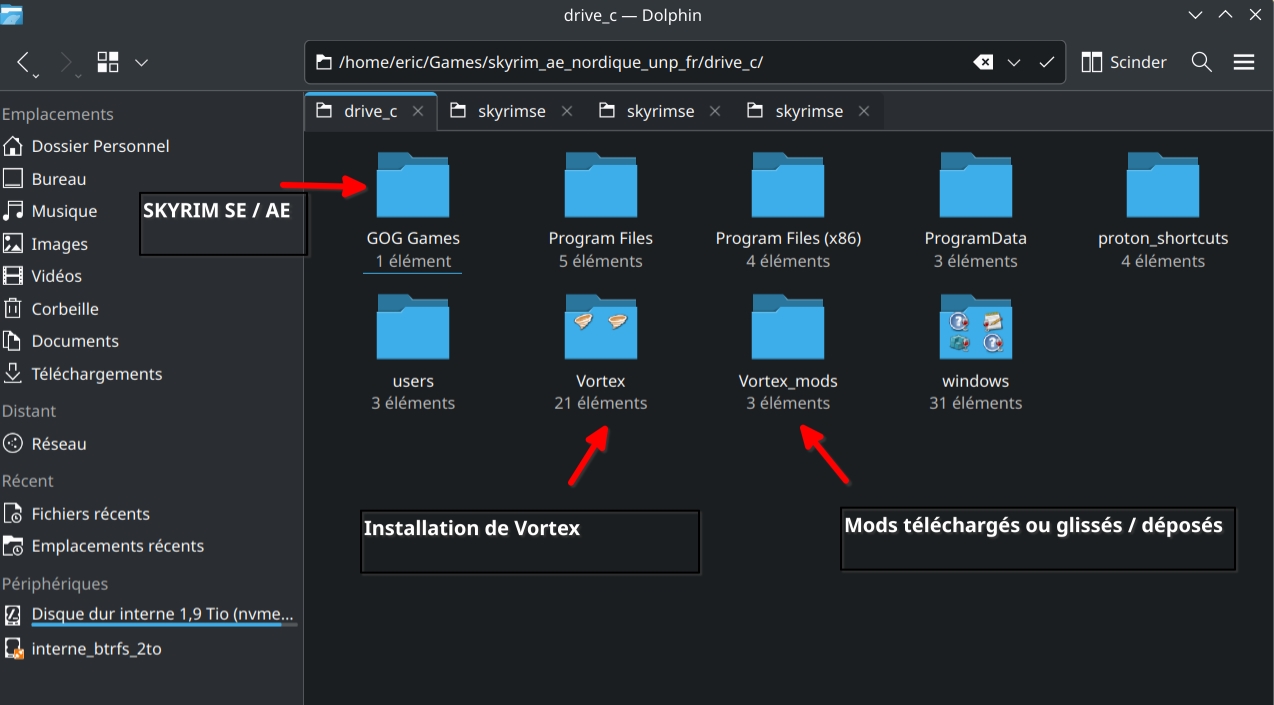Click the '31 éléments' count text
The image size is (1274, 705).
(x=975, y=403)
